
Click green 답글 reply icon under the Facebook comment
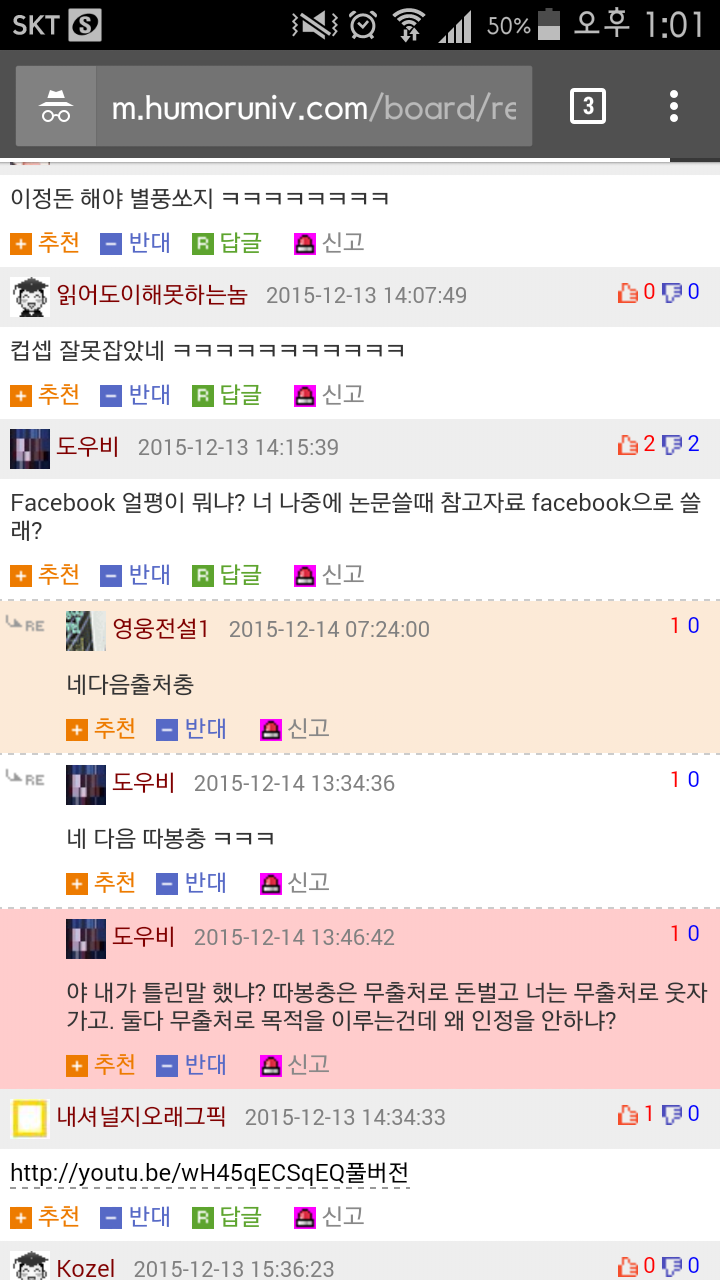click(203, 576)
